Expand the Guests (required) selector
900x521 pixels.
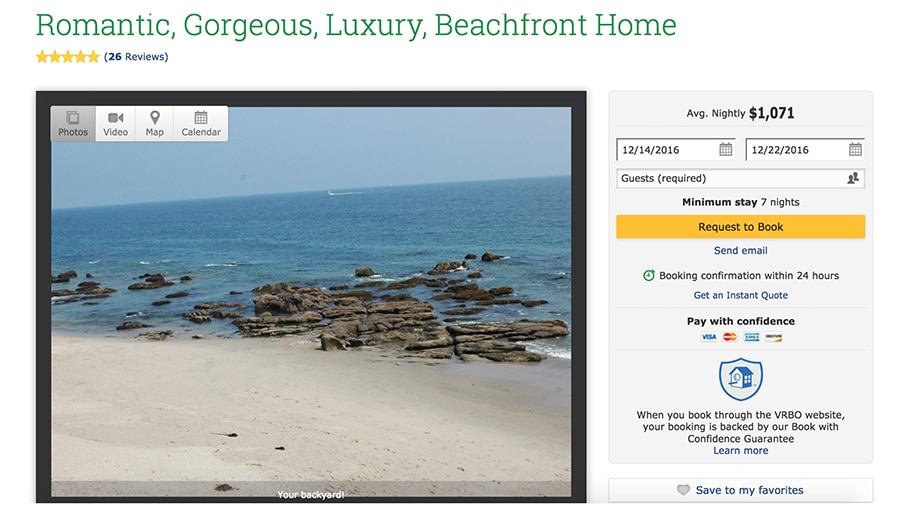coord(740,178)
